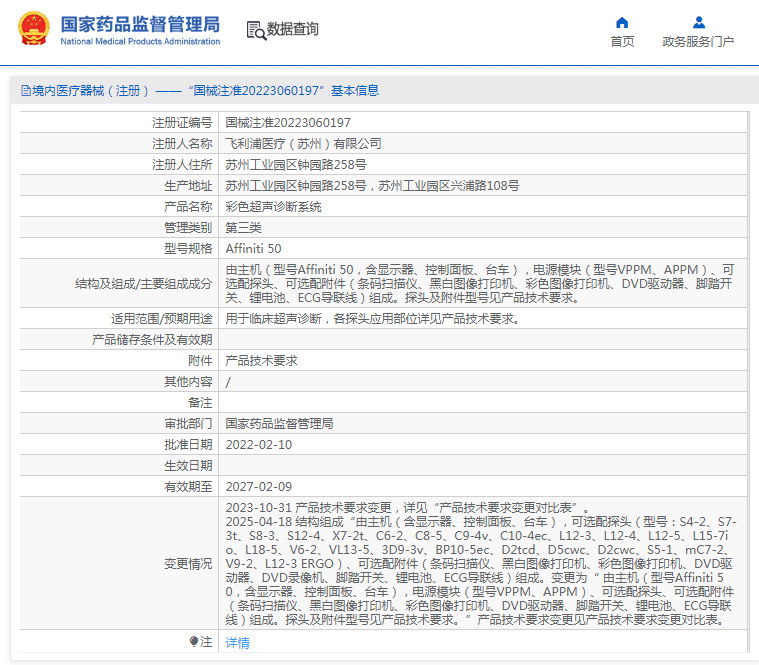Click the 结构及组成/主要组成成分 label
Viewport: 759px width, 665px height.
(x=143, y=284)
